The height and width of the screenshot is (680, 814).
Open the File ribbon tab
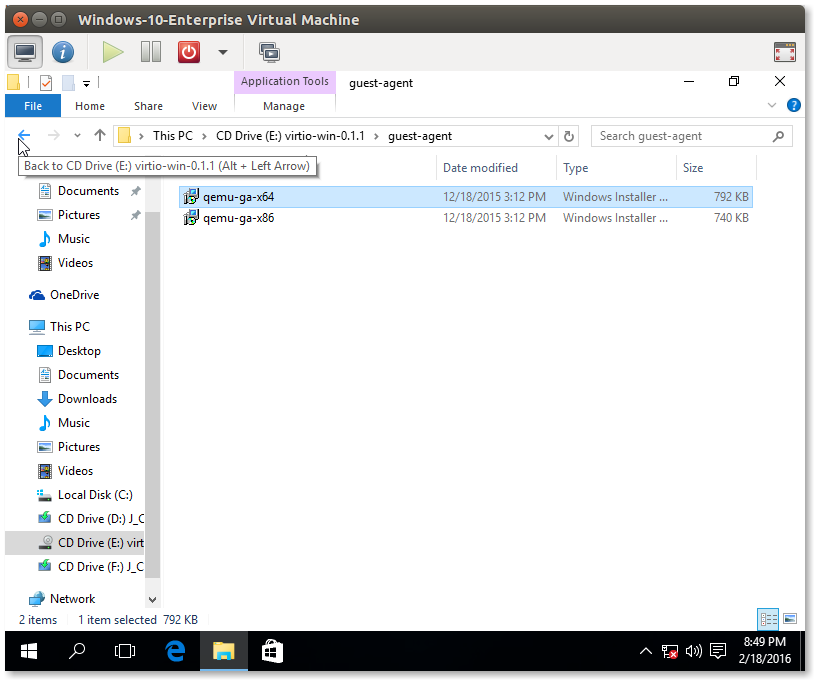(x=33, y=106)
